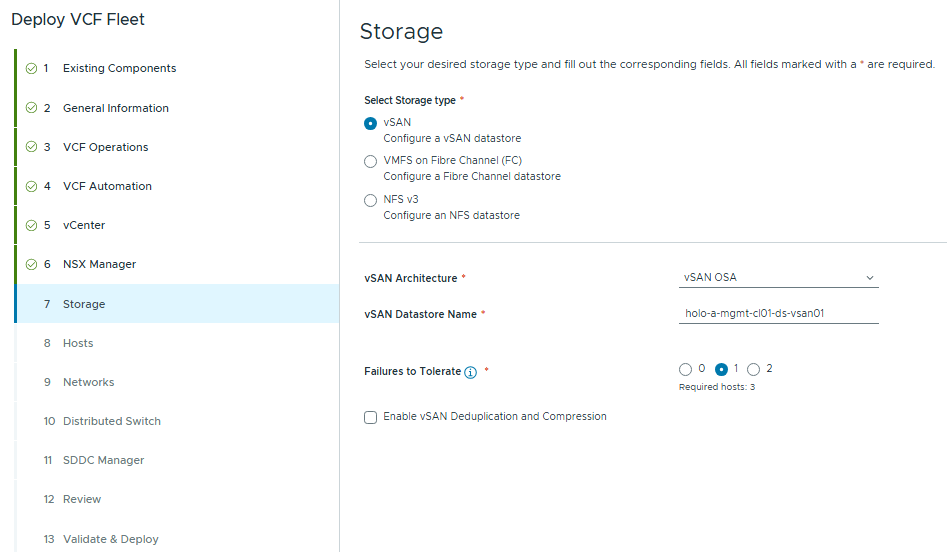Jump to the Distributed Switch step

(111, 421)
